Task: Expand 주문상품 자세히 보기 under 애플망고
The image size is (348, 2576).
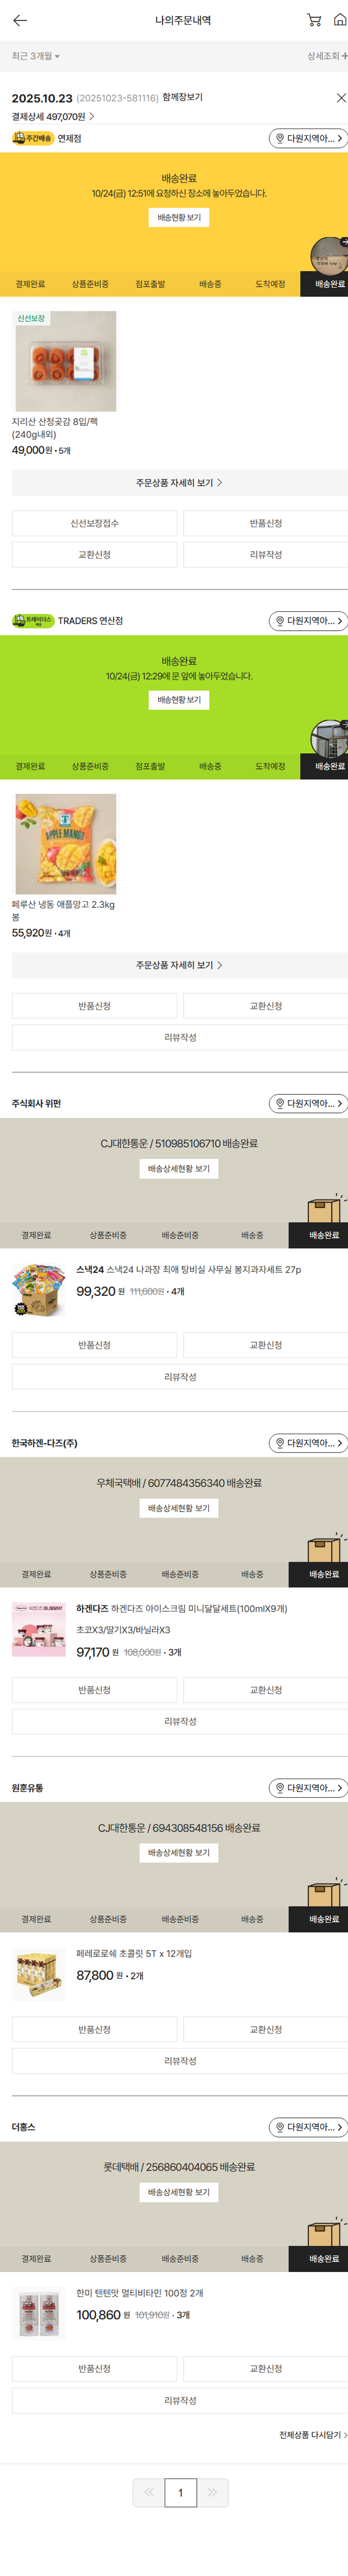Action: pos(179,965)
